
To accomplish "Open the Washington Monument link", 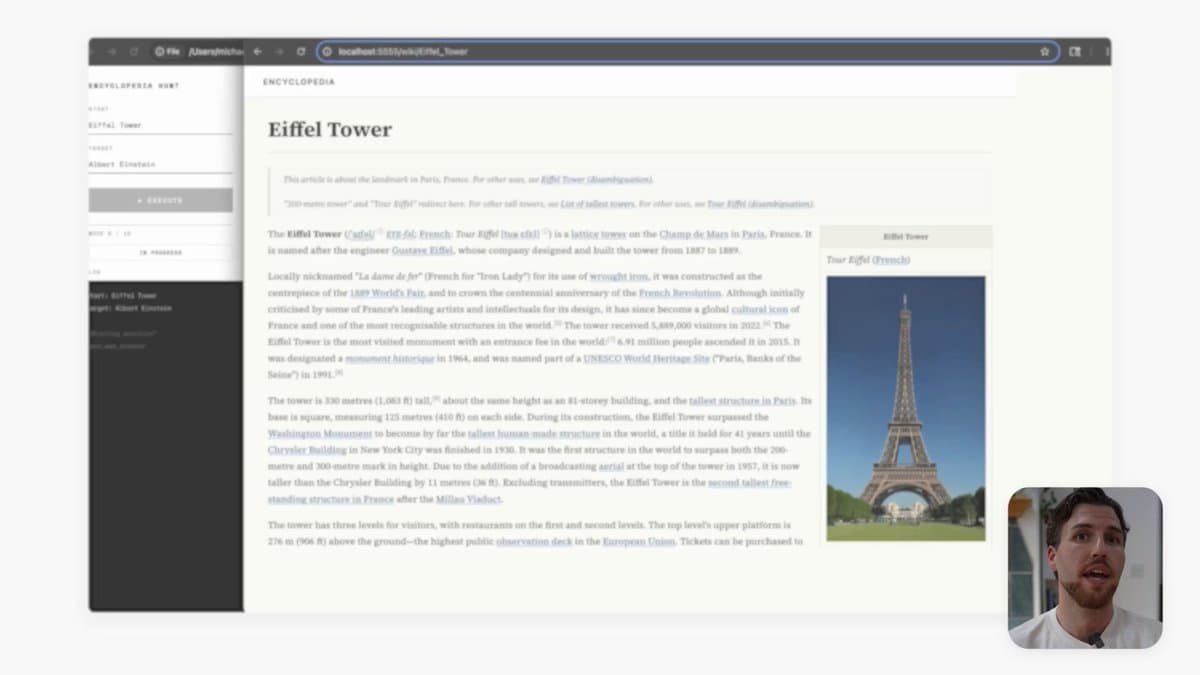I will [x=320, y=434].
